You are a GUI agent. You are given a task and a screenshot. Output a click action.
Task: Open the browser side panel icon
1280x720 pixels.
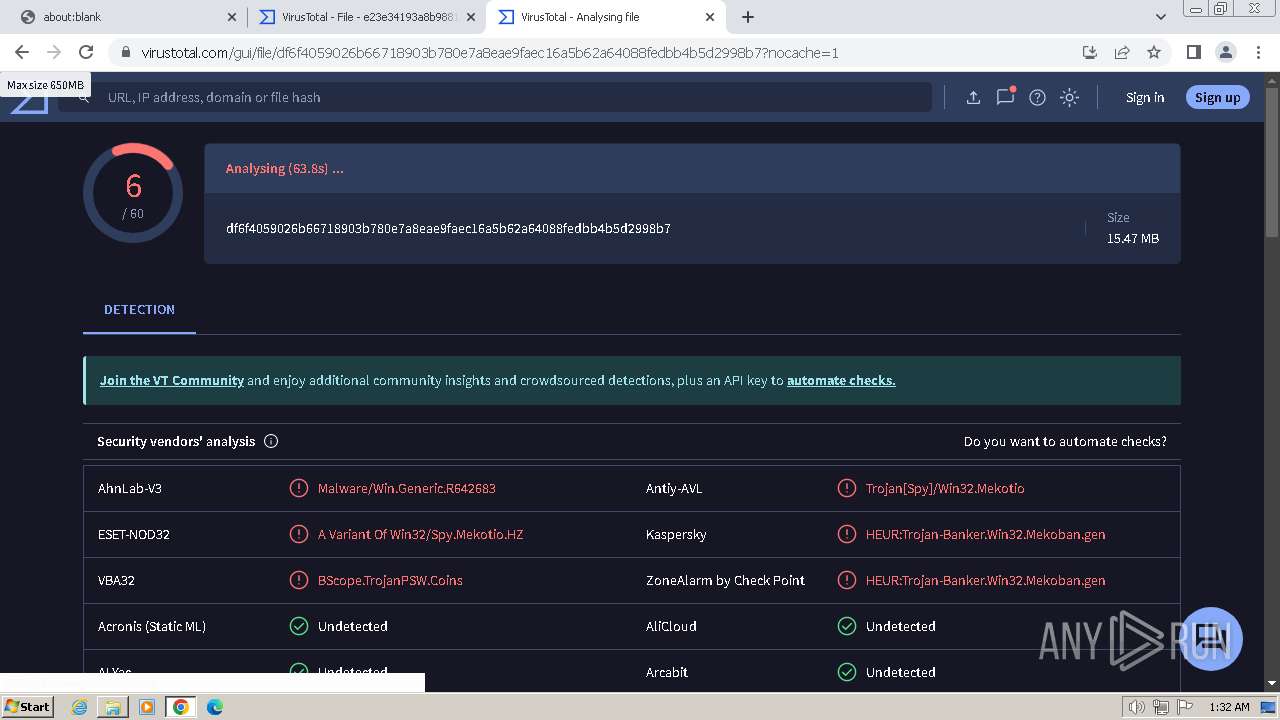coord(1194,52)
